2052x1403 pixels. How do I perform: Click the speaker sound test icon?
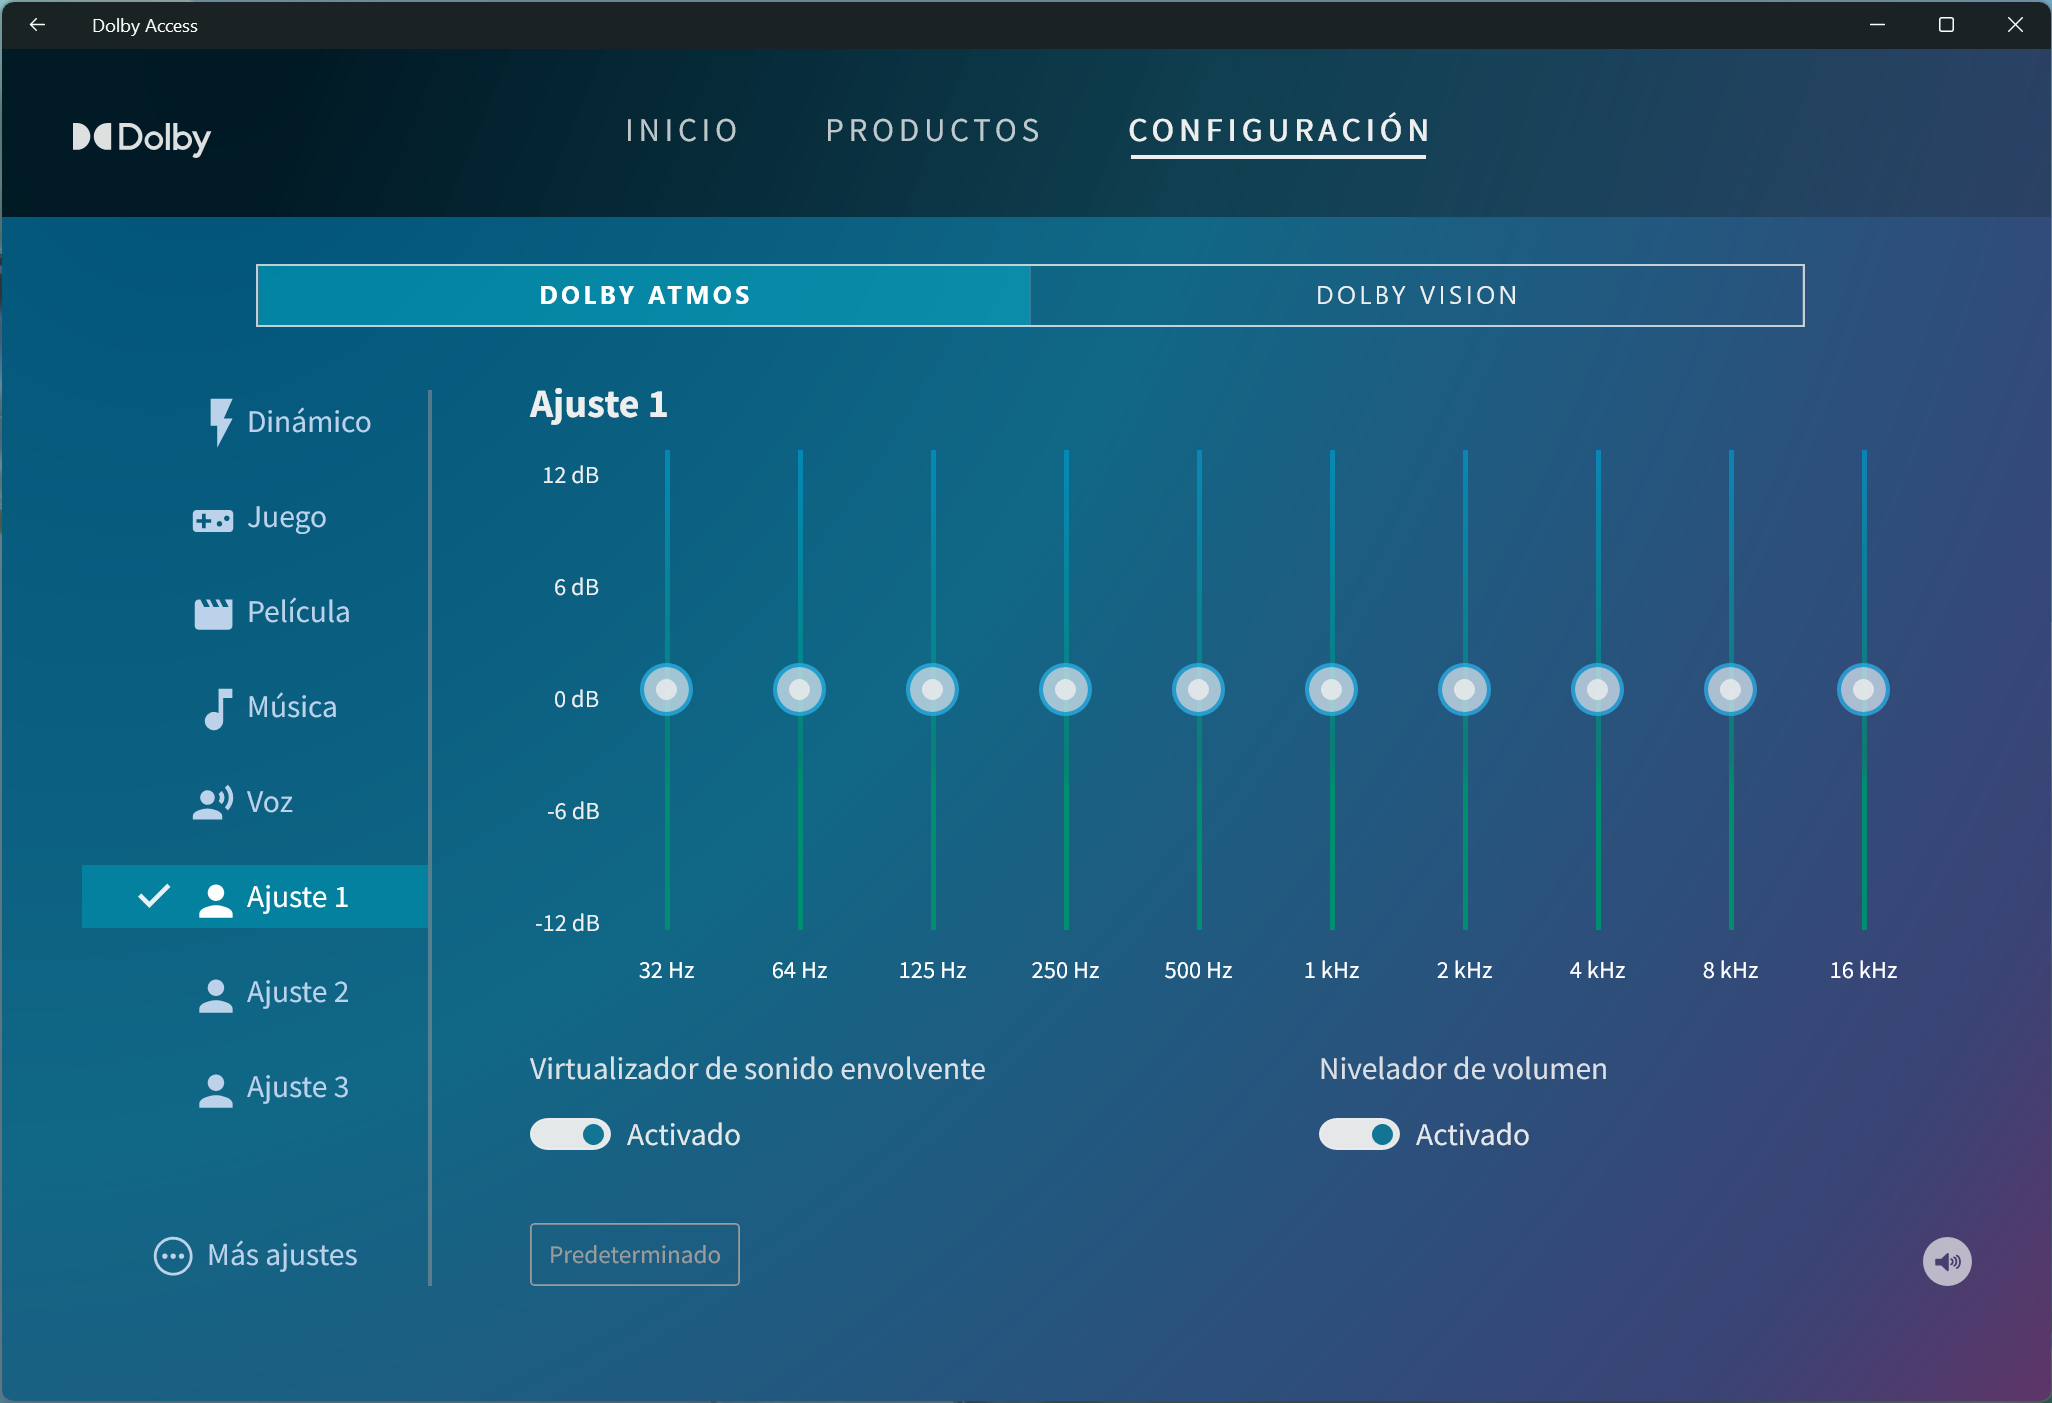pyautogui.click(x=1946, y=1261)
